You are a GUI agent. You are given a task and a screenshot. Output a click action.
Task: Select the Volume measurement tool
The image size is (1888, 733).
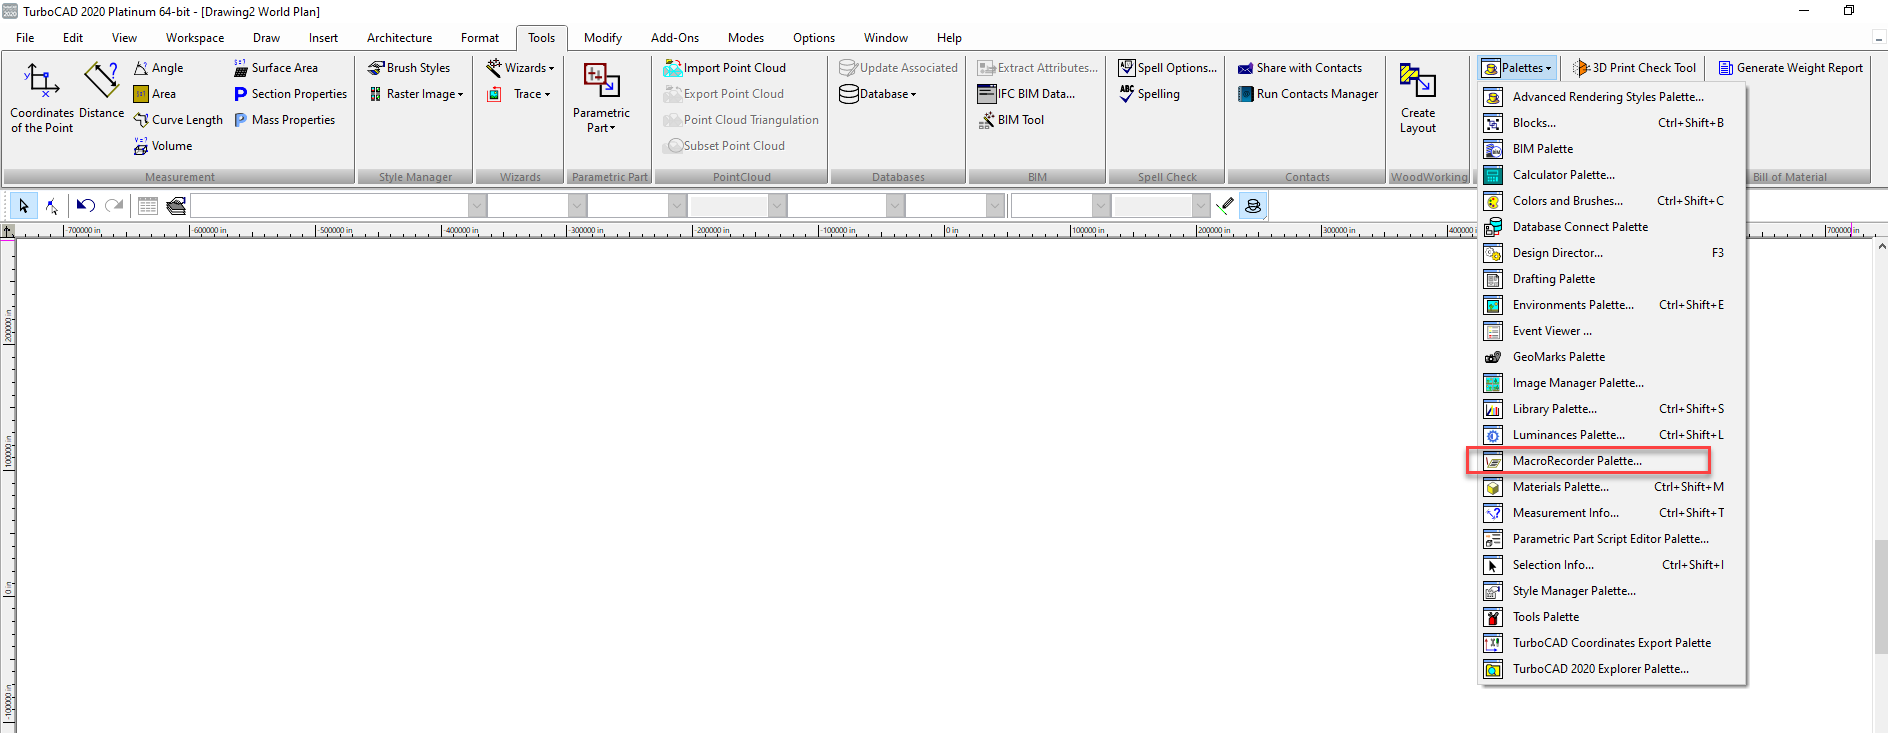pyautogui.click(x=163, y=146)
